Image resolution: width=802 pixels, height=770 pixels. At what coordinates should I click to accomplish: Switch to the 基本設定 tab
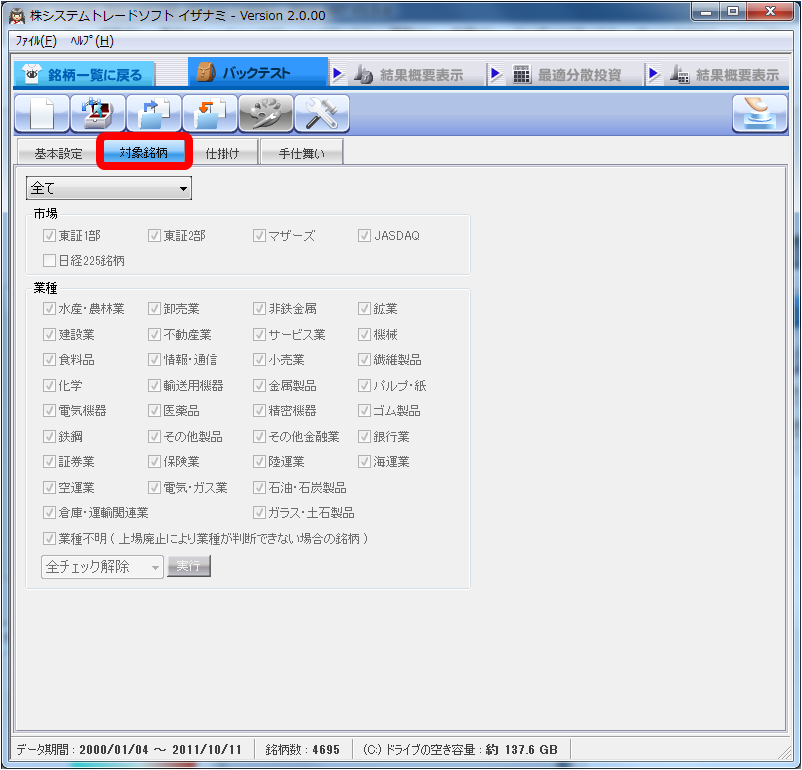click(x=58, y=153)
